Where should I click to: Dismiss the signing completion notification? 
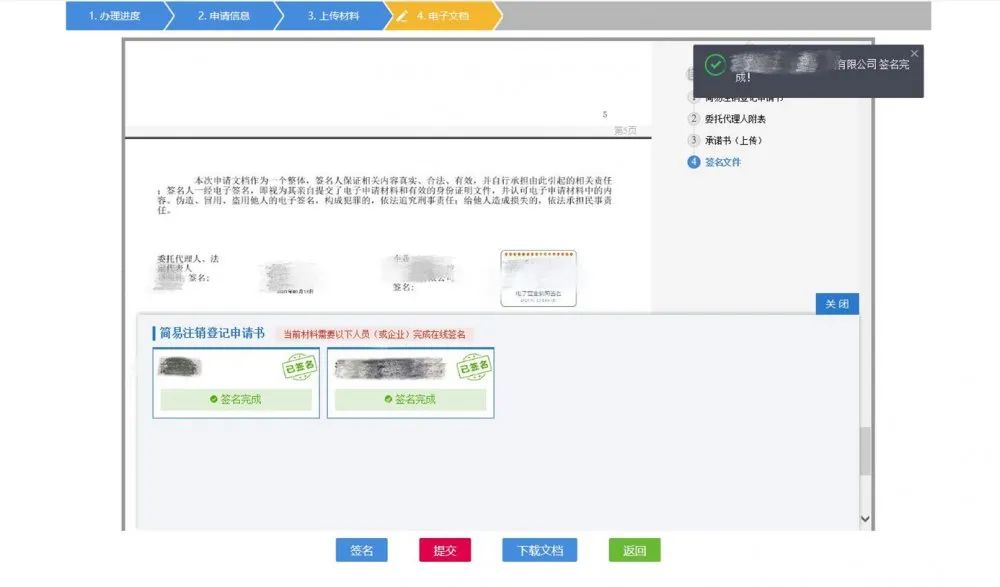[914, 53]
